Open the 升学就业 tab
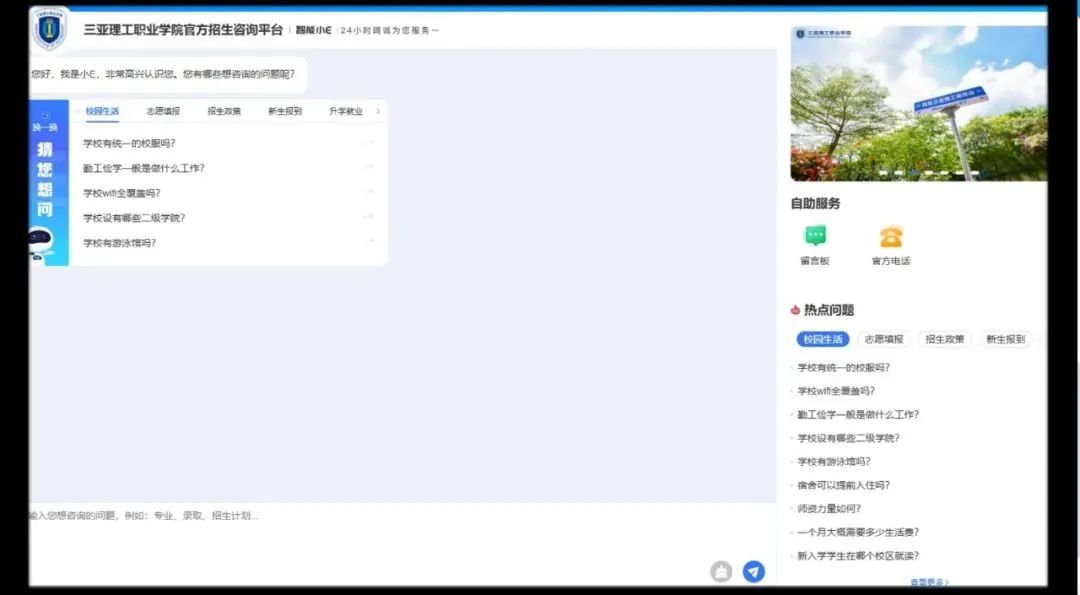This screenshot has height=595, width=1080. (x=346, y=111)
